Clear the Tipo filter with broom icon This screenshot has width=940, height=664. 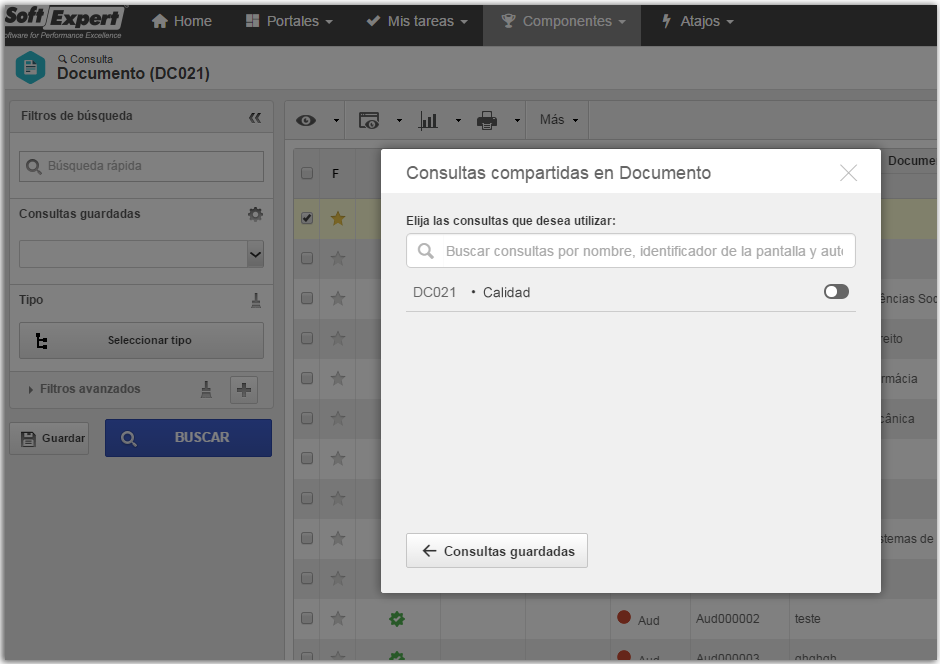tap(256, 300)
